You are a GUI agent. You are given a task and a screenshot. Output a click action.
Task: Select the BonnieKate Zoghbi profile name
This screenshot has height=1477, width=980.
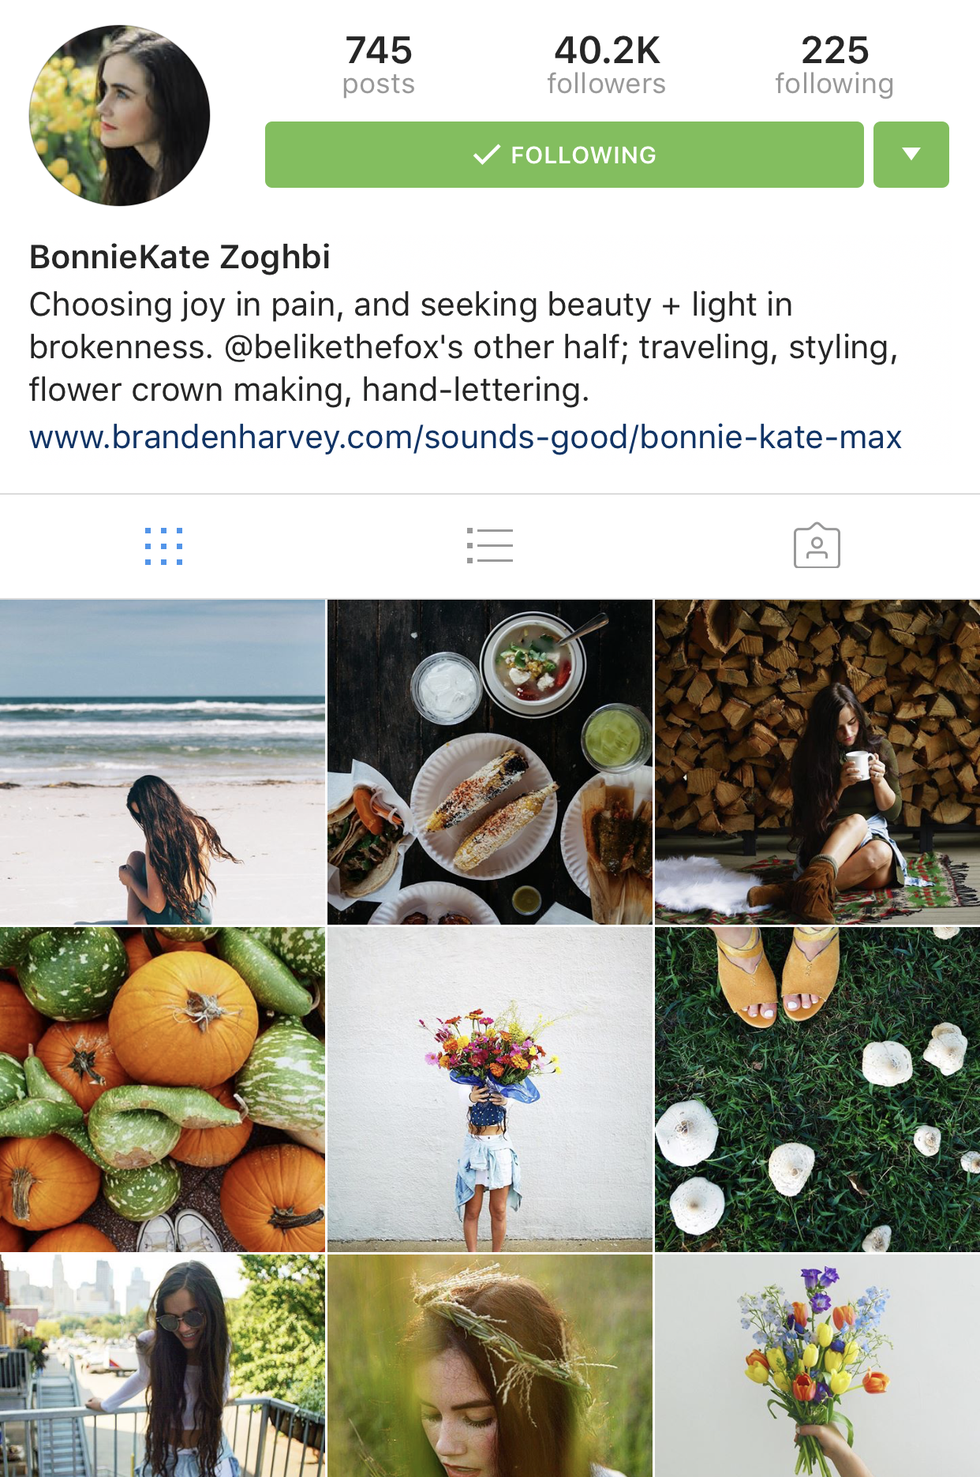[180, 257]
